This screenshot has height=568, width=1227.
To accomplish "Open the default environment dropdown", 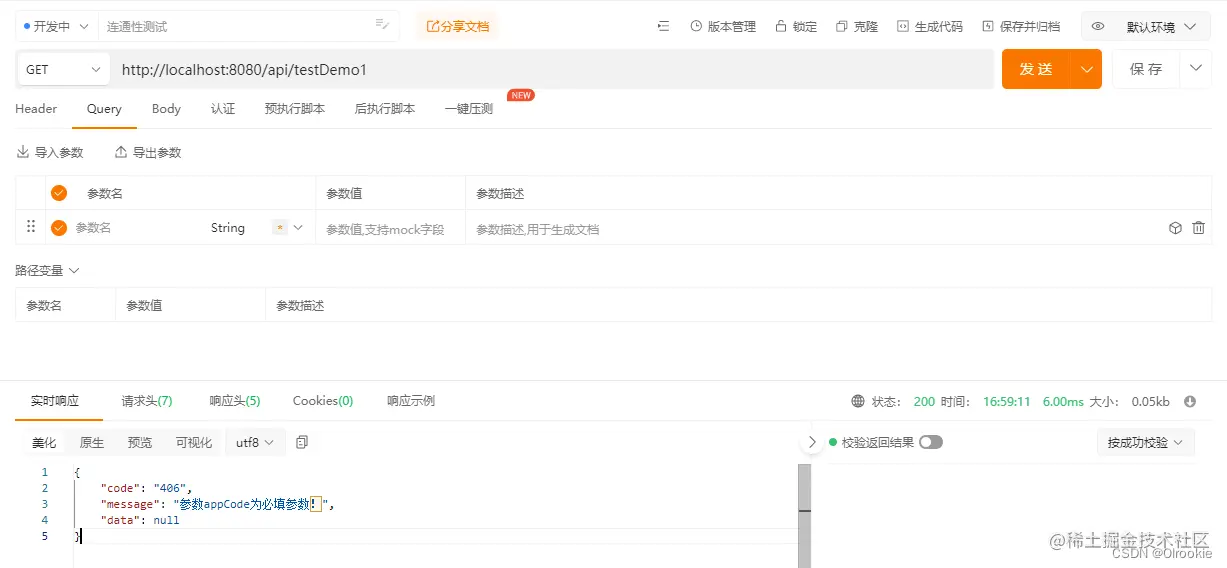I will [x=1160, y=27].
